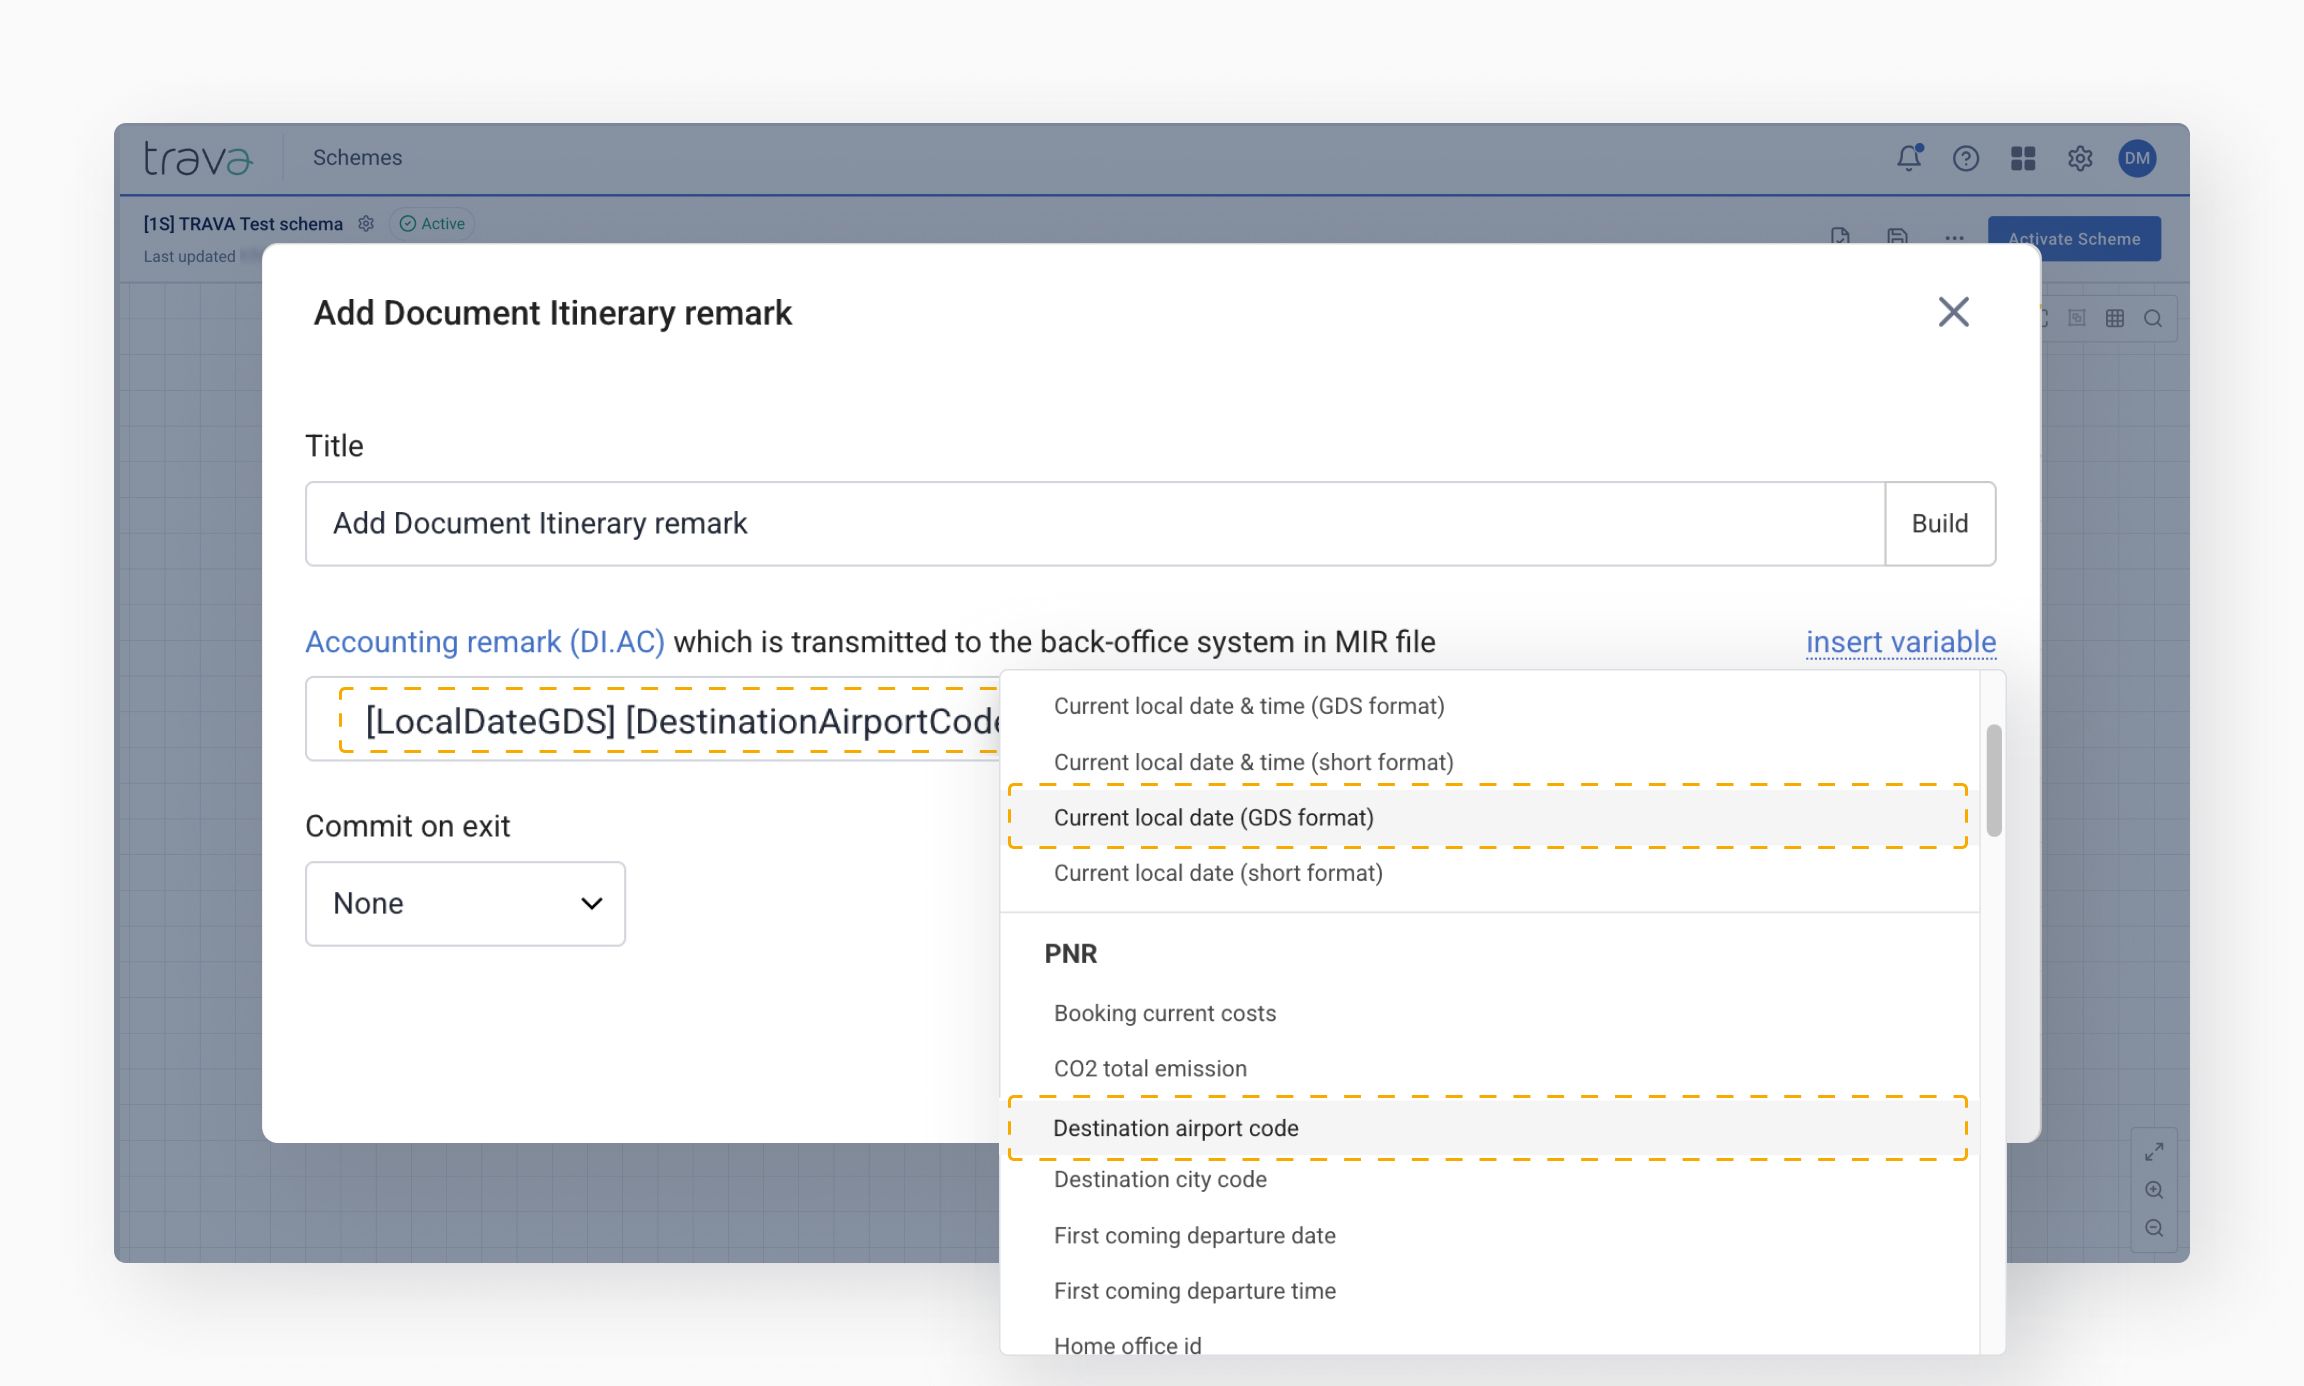Open the notifications bell
Screen dimensions: 2304x1386
[x=1909, y=158]
